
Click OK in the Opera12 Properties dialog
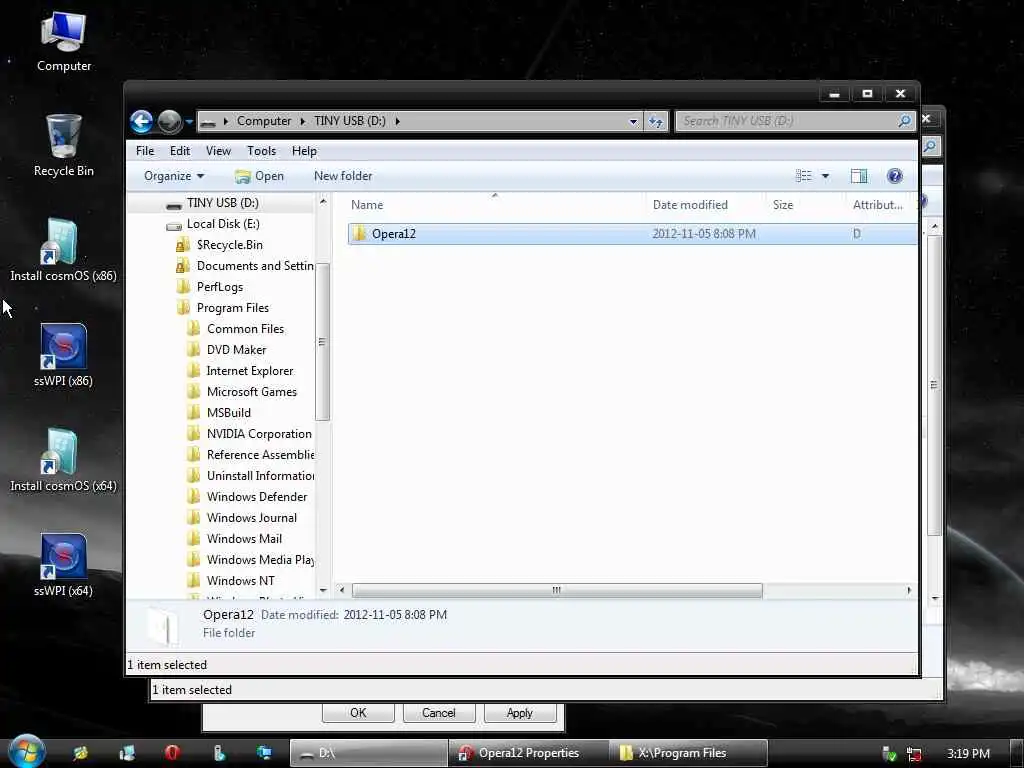point(358,712)
